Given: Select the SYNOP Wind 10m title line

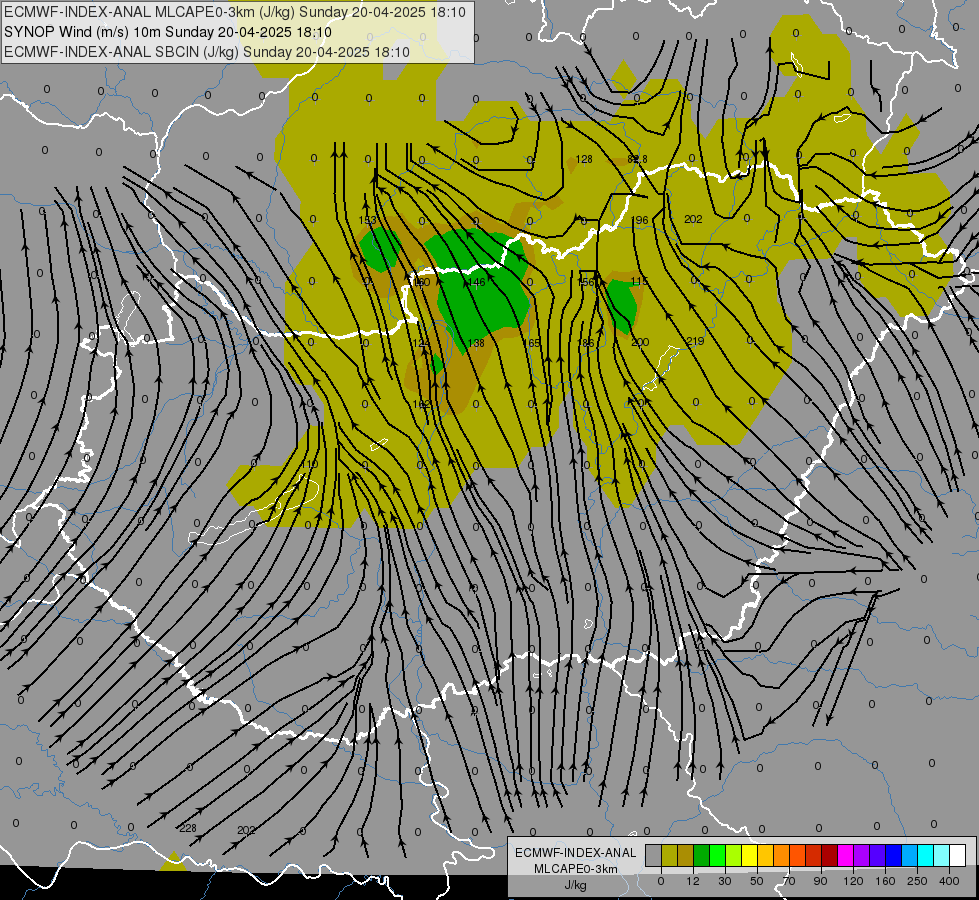Looking at the screenshot, I should tap(168, 32).
